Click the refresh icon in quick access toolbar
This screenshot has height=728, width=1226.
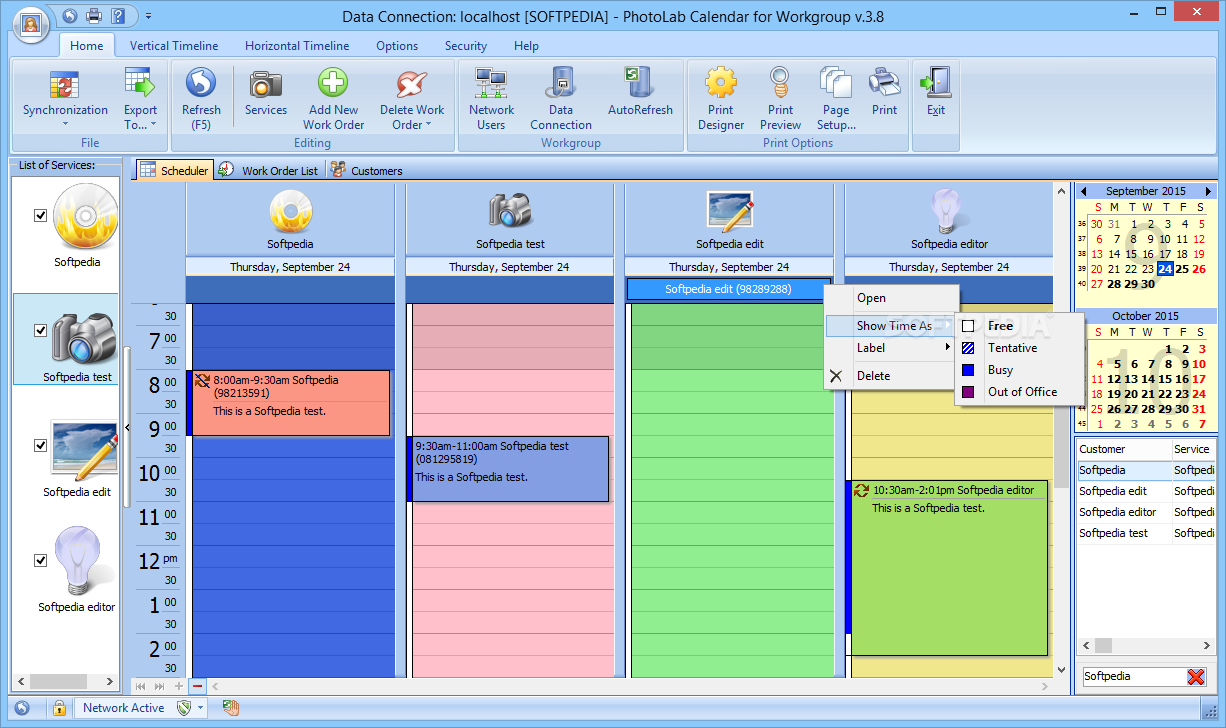[70, 15]
